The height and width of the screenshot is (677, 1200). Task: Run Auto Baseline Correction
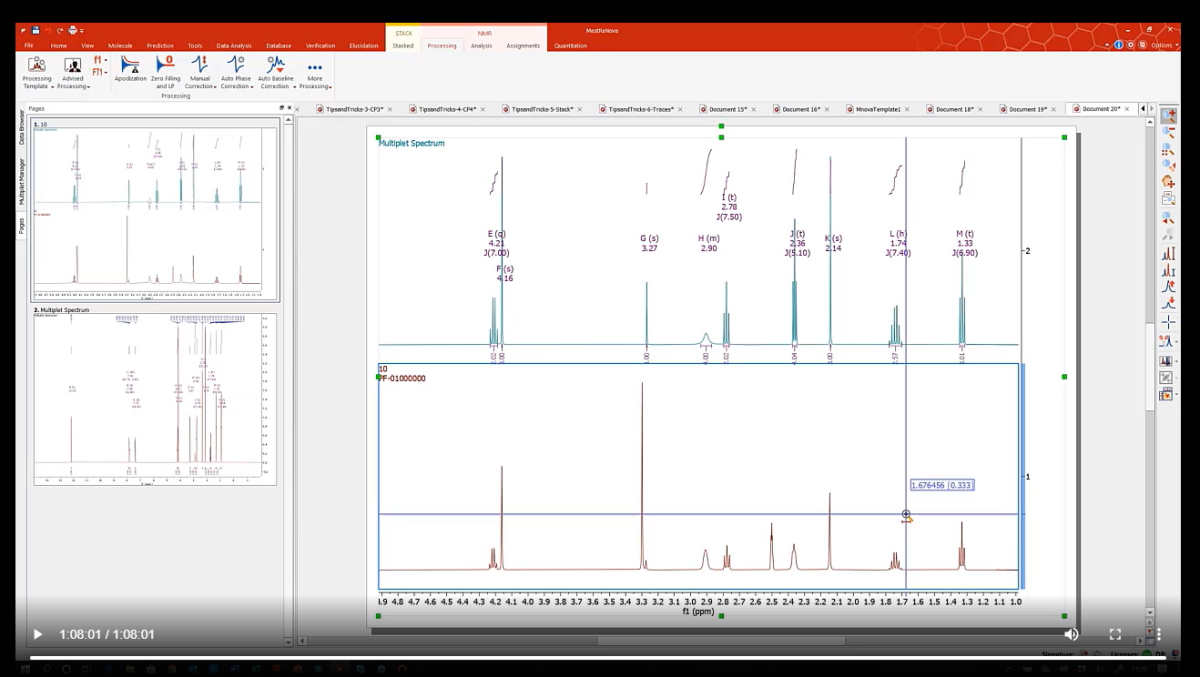[275, 73]
